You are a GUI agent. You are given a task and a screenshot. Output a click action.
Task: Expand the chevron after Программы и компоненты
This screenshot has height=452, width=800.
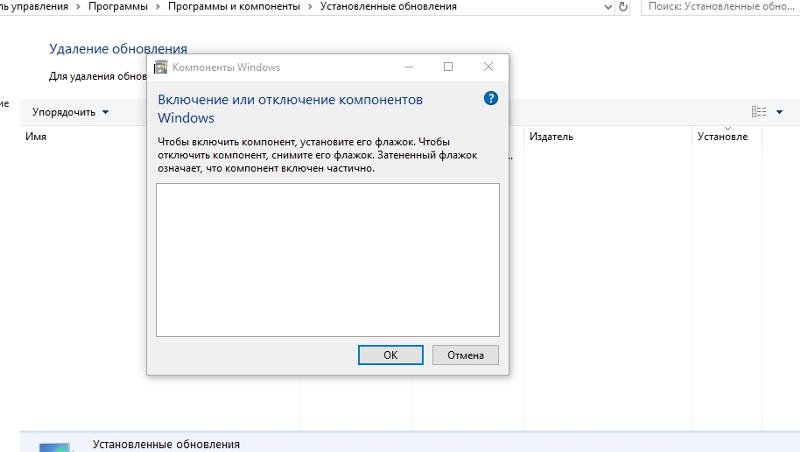[310, 7]
